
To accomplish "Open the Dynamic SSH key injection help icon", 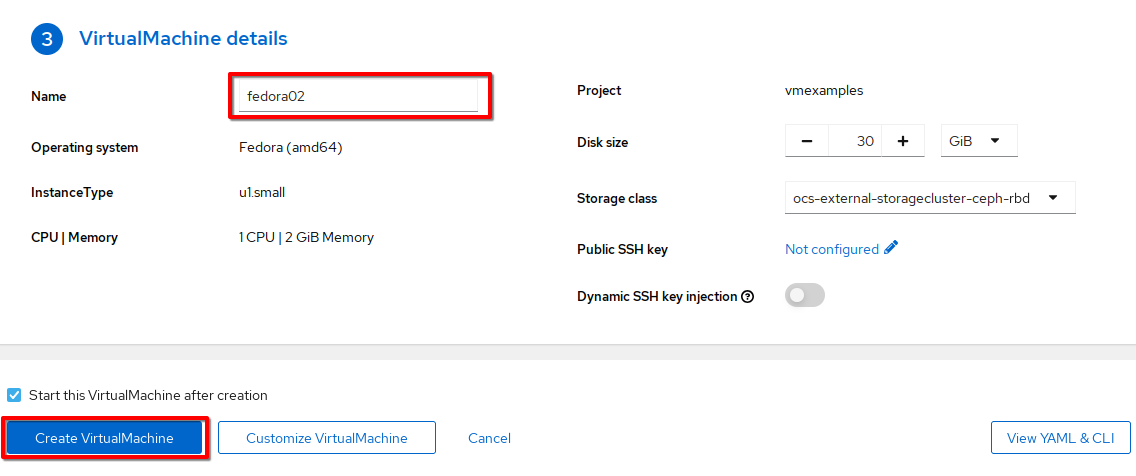I will tap(748, 296).
